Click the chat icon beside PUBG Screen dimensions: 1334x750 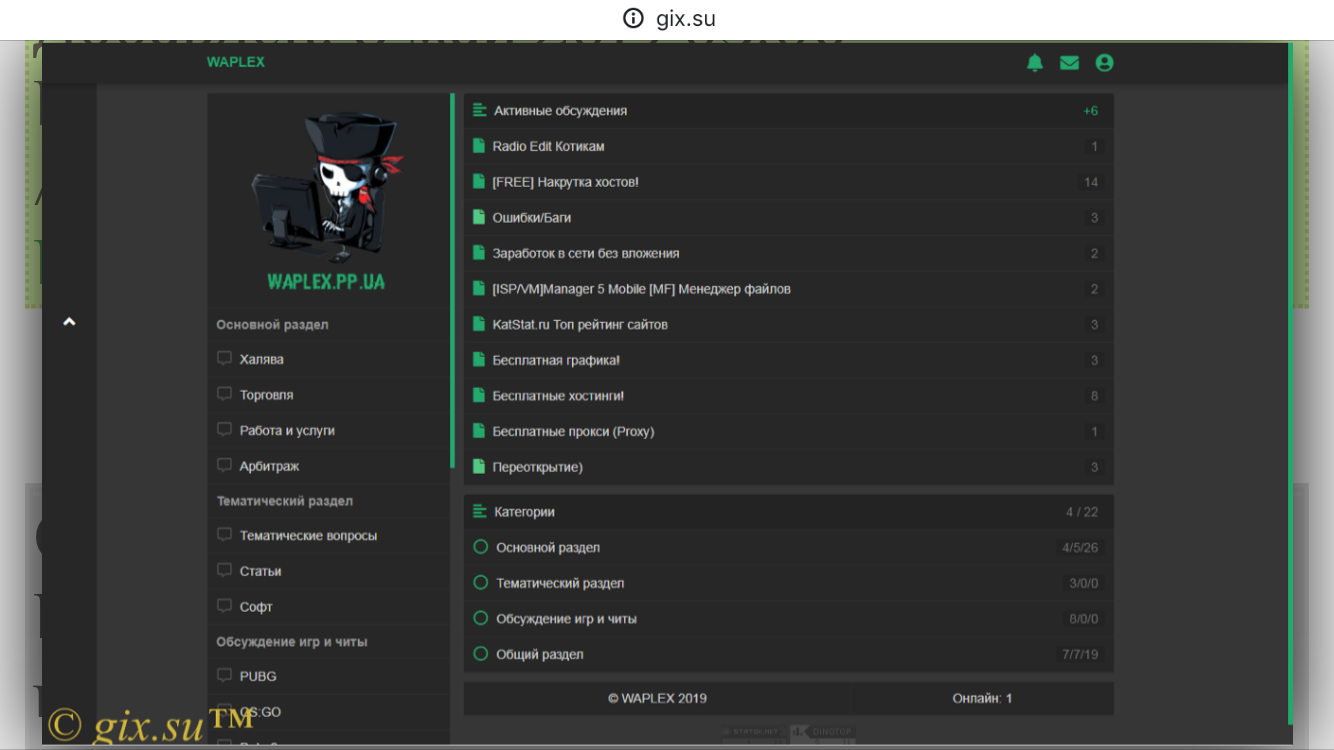click(225, 676)
